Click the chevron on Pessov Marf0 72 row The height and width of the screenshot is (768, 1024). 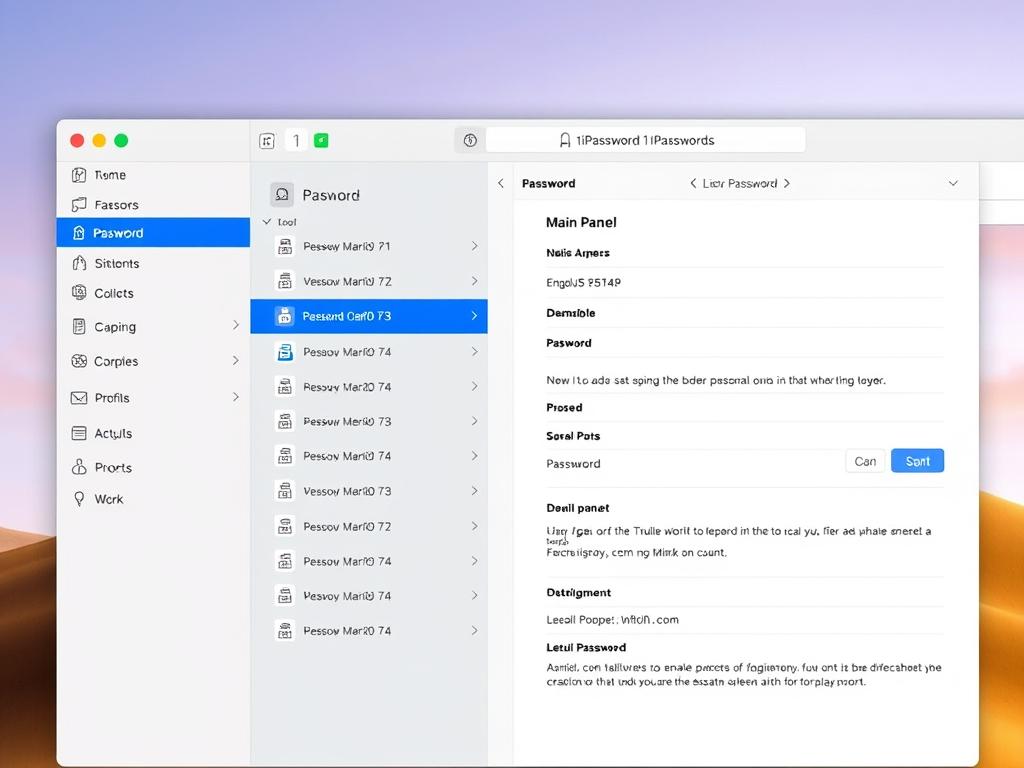pos(475,526)
